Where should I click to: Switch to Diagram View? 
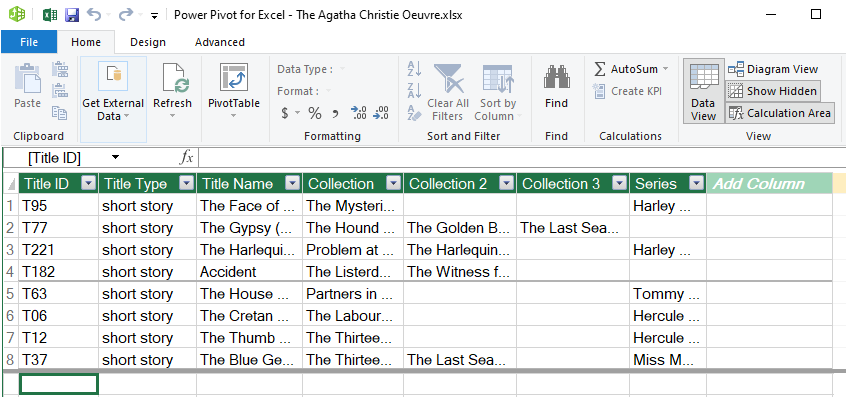773,69
